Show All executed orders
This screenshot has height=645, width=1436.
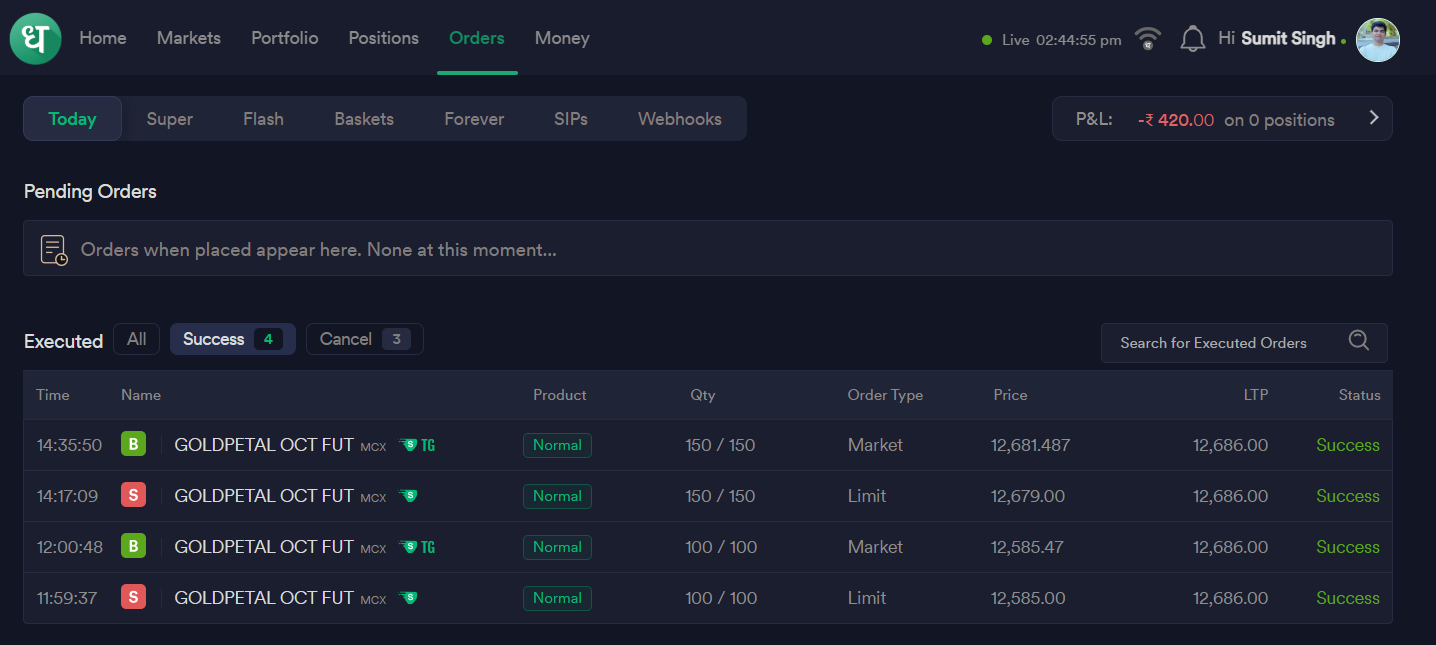(136, 339)
